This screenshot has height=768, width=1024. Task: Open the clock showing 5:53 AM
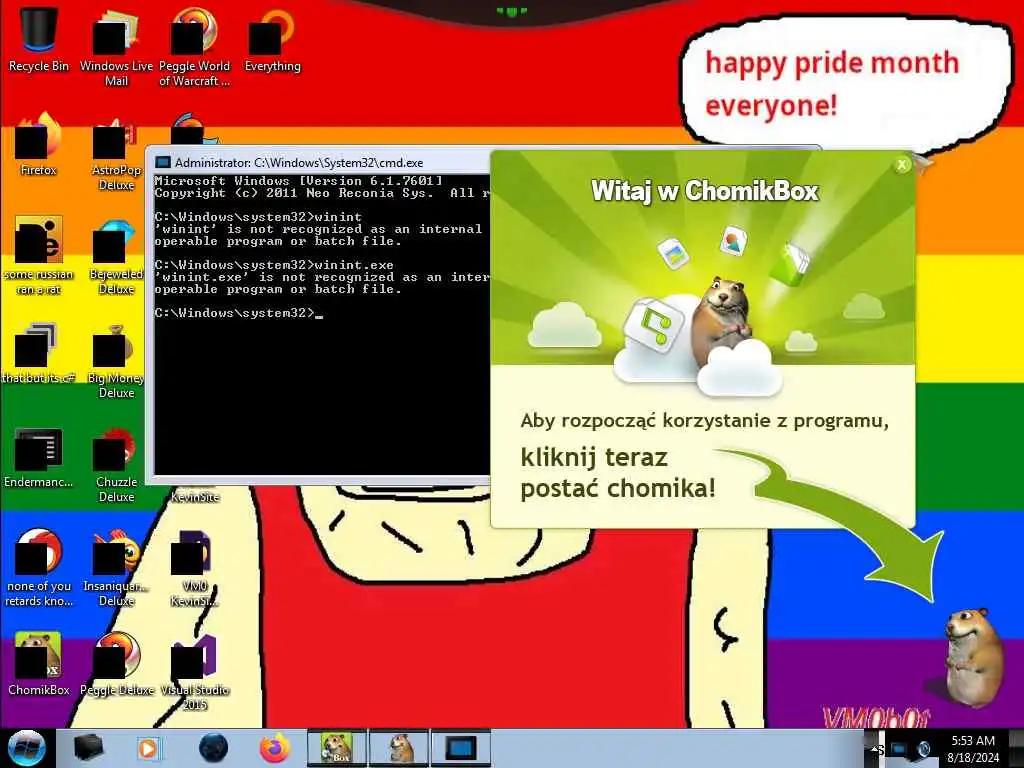pyautogui.click(x=973, y=749)
